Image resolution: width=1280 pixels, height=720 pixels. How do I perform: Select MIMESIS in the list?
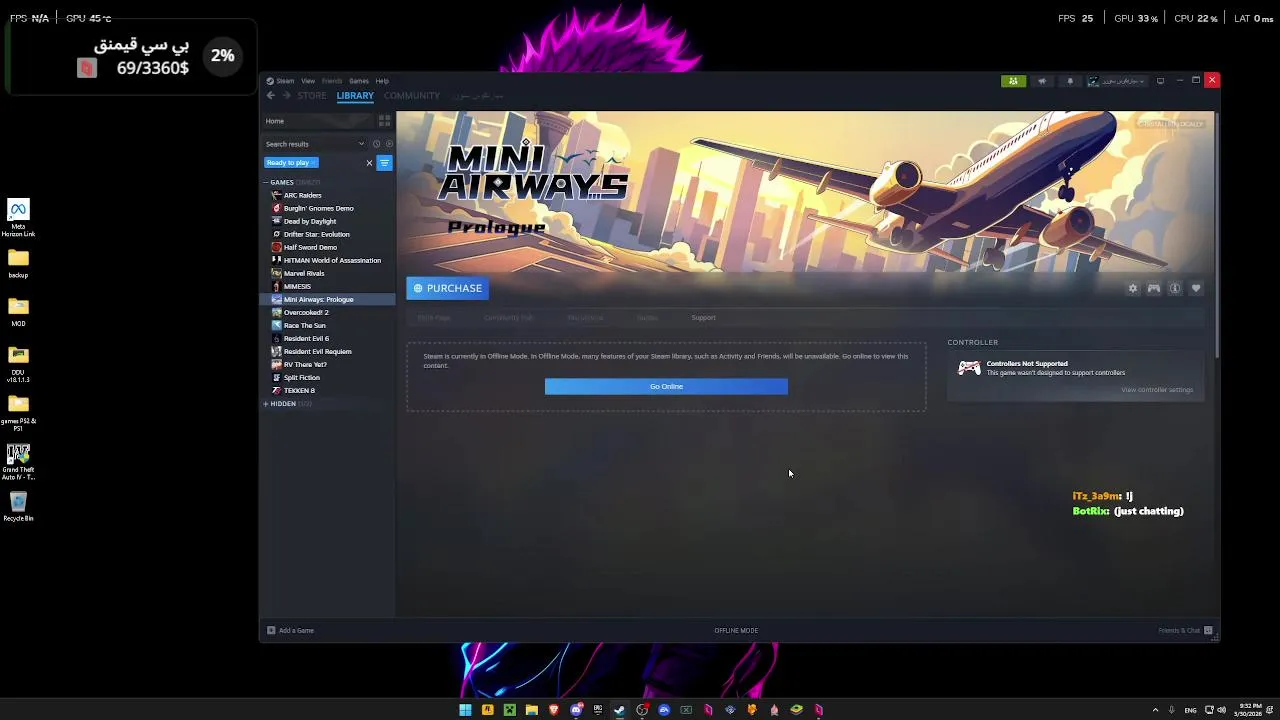pyautogui.click(x=328, y=286)
